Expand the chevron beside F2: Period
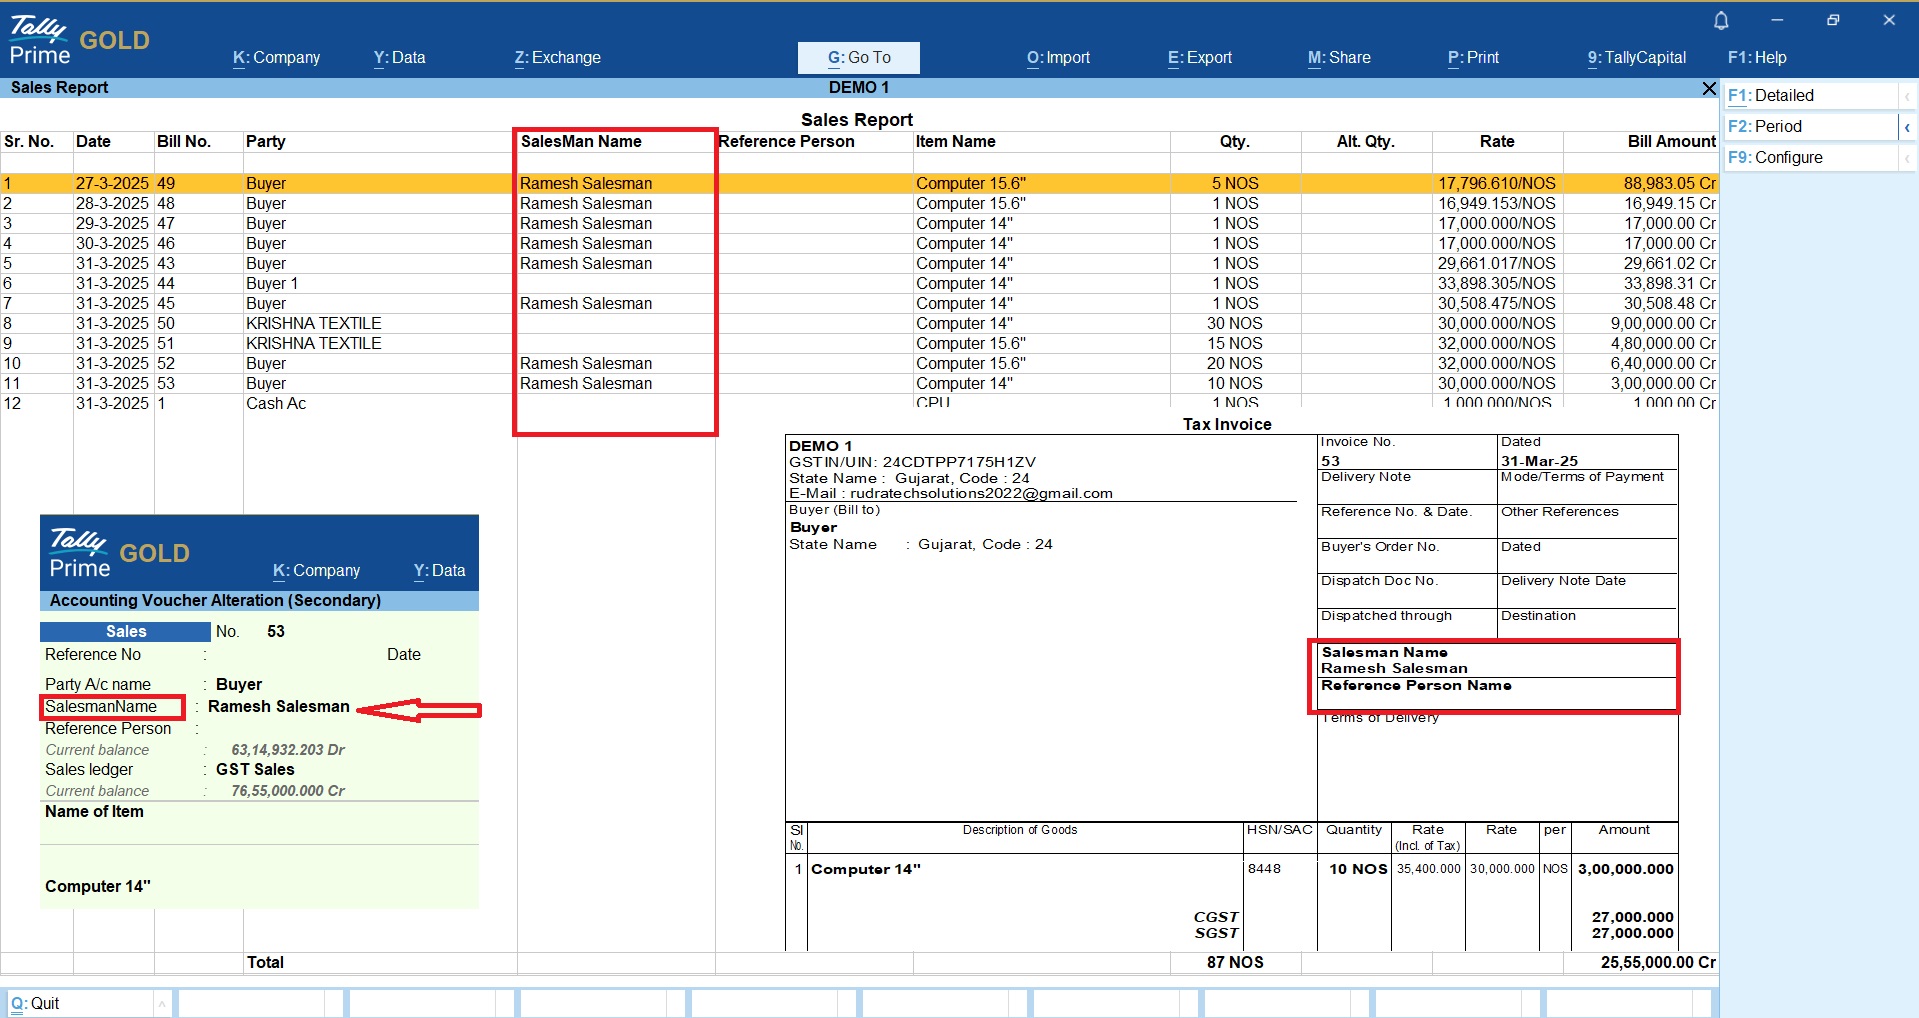The image size is (1919, 1018). click(1907, 127)
